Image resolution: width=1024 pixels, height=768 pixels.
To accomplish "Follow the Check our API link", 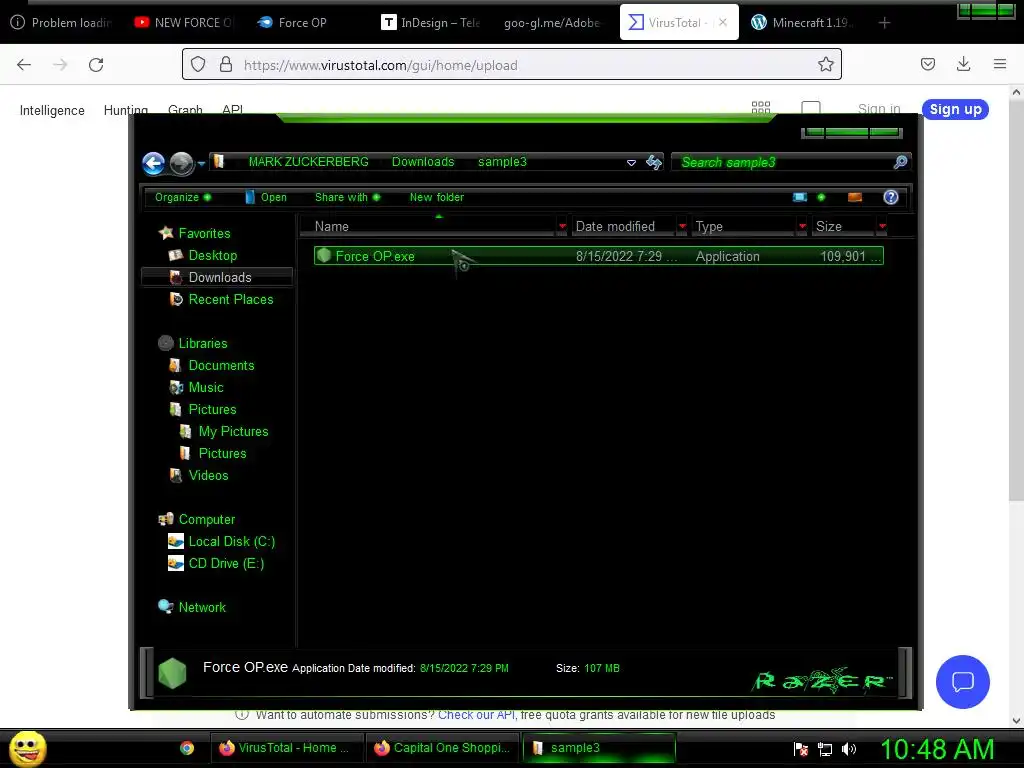I will pos(476,715).
